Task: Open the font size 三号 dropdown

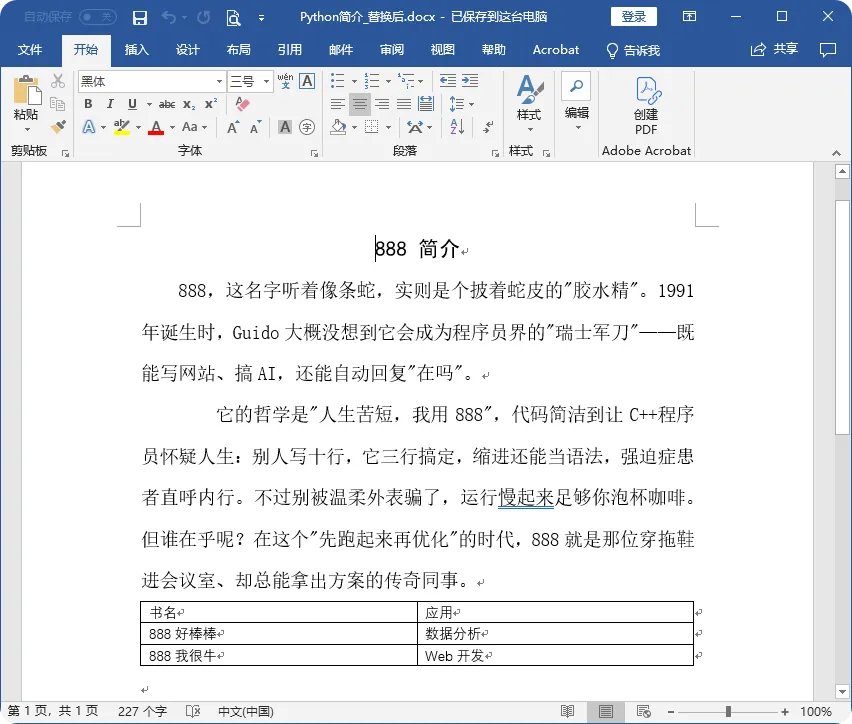Action: pyautogui.click(x=266, y=82)
